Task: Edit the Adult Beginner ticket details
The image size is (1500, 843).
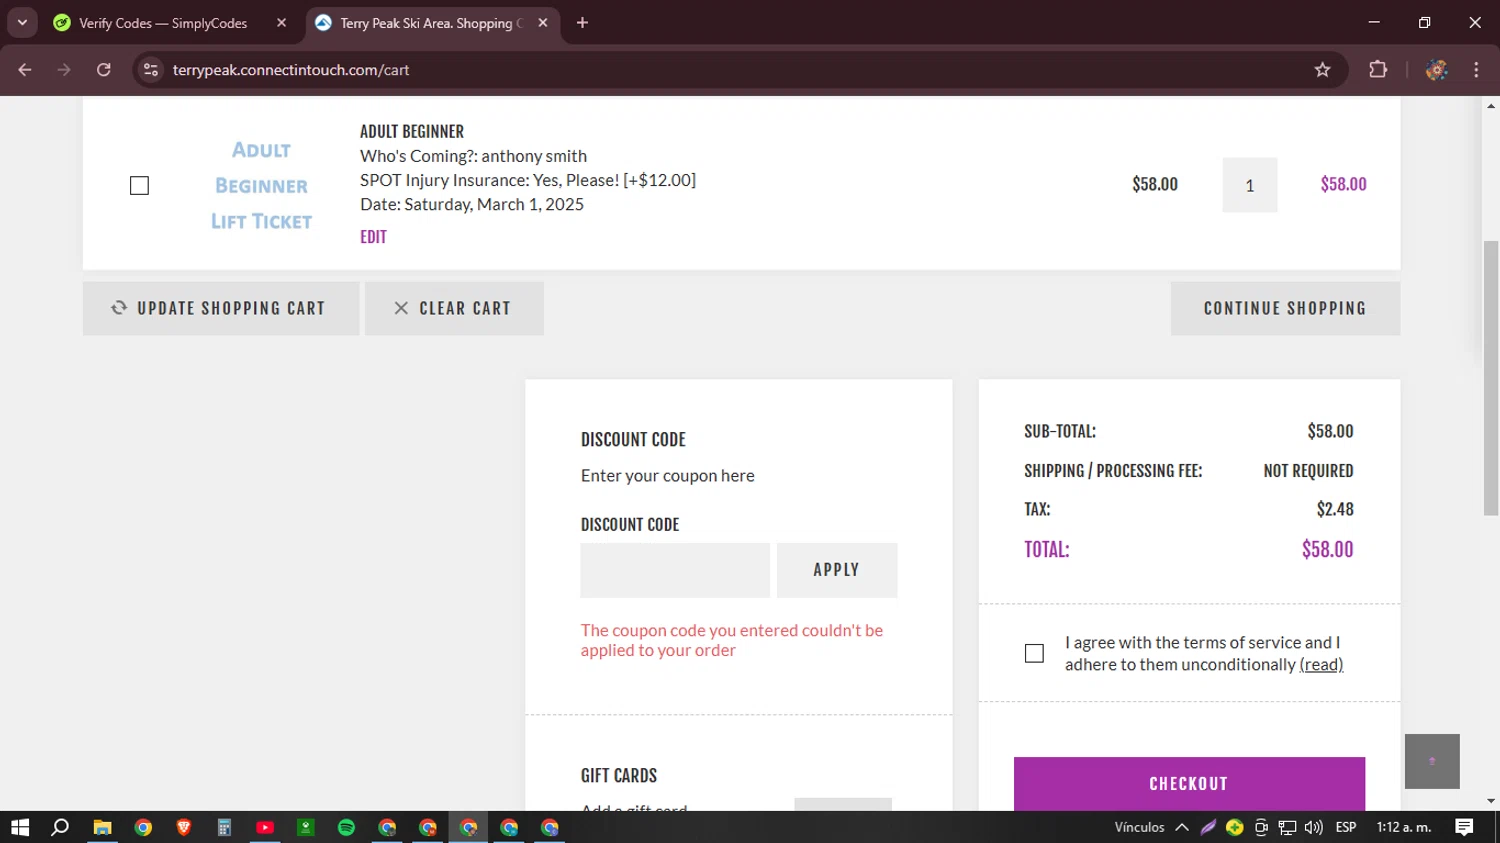Action: (x=373, y=237)
